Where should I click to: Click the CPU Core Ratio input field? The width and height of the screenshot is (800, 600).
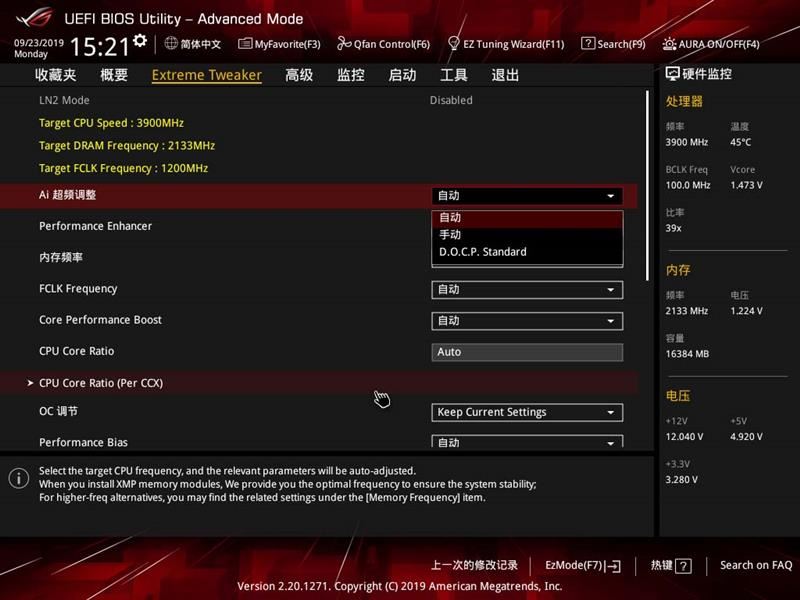[527, 352]
